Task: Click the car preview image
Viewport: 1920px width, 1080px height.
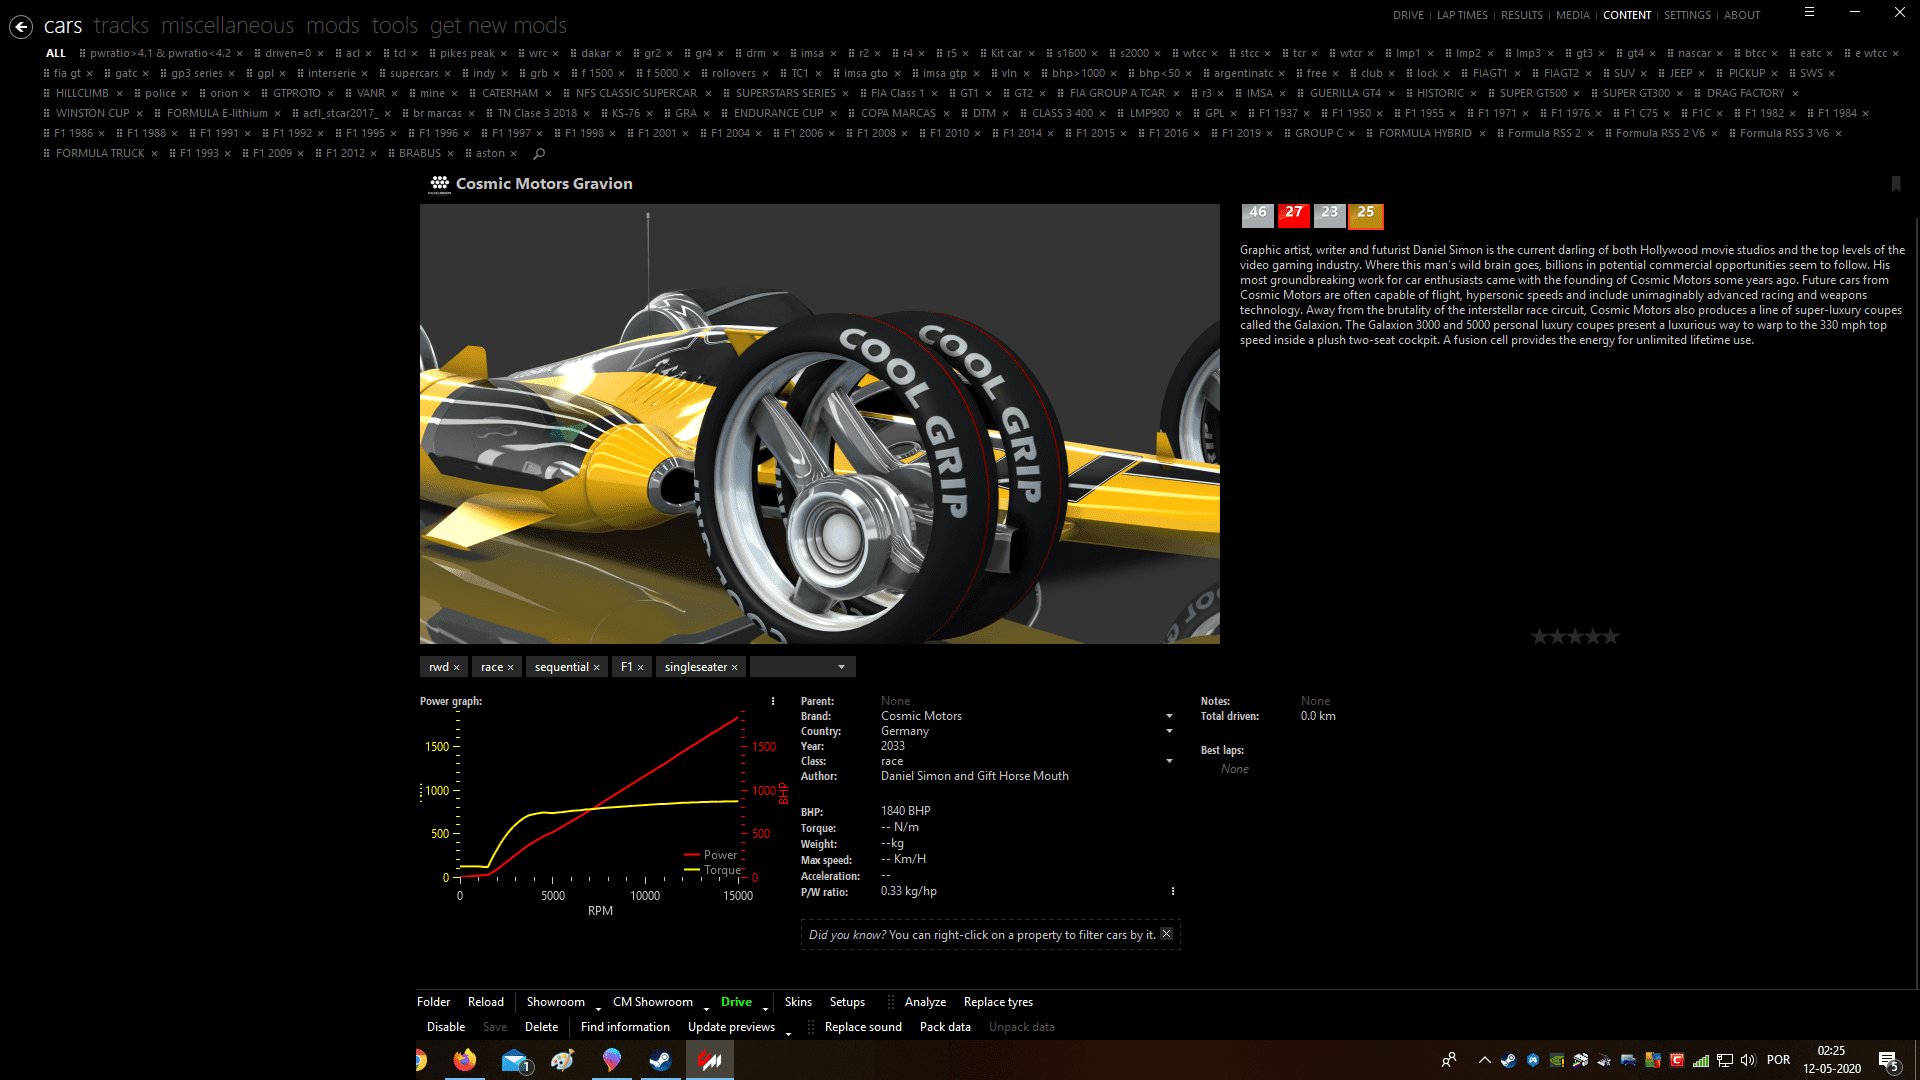Action: pyautogui.click(x=819, y=424)
